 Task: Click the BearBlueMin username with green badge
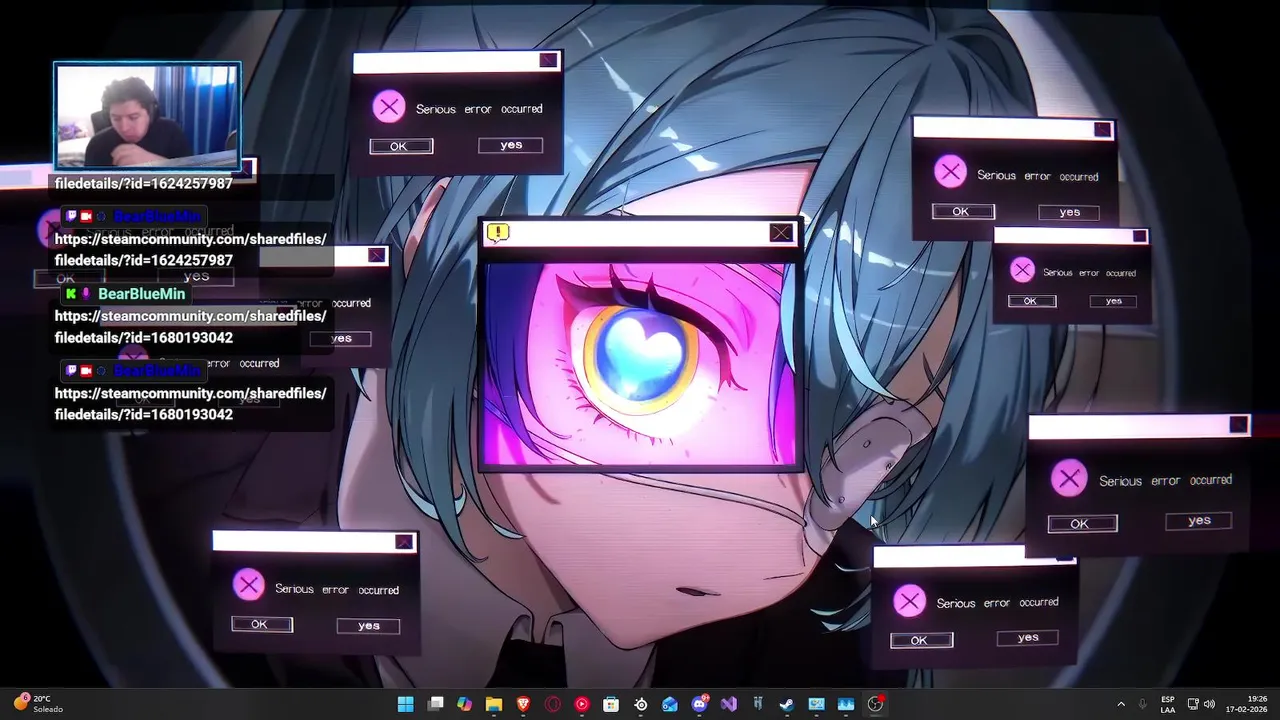(x=141, y=294)
